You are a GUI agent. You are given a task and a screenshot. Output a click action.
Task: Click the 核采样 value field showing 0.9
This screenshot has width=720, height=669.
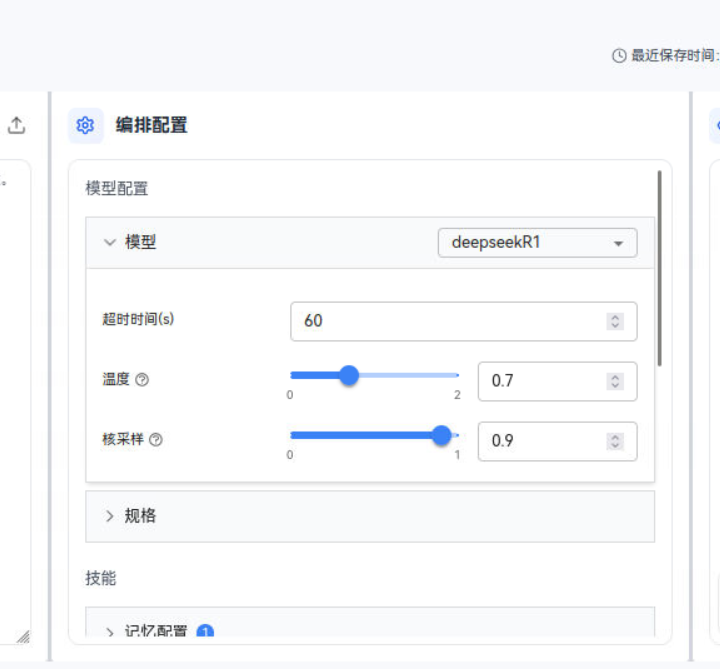click(557, 441)
